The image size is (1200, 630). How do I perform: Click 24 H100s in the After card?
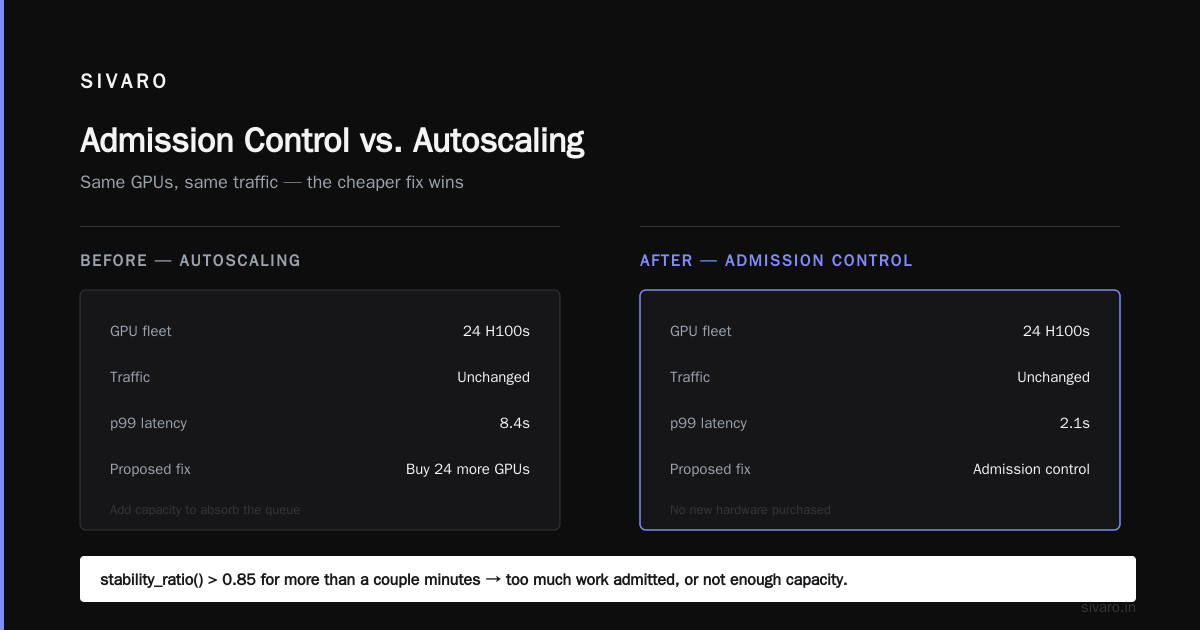pos(1056,331)
